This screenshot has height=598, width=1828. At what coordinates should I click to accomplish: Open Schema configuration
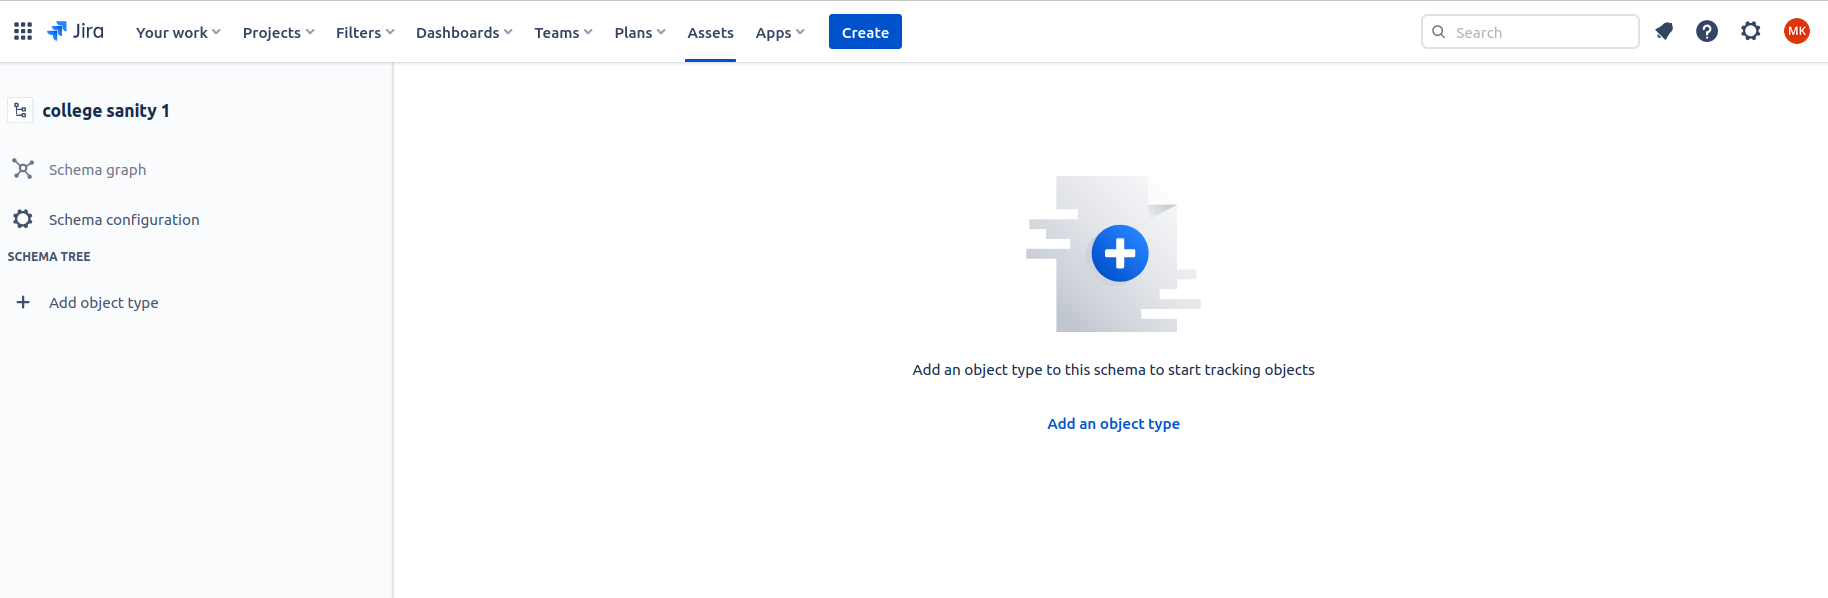(123, 220)
